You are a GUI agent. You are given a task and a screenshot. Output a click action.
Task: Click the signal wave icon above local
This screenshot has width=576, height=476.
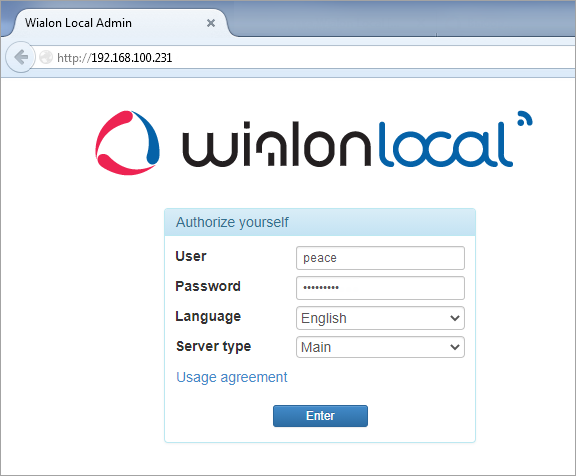pyautogui.click(x=525, y=118)
